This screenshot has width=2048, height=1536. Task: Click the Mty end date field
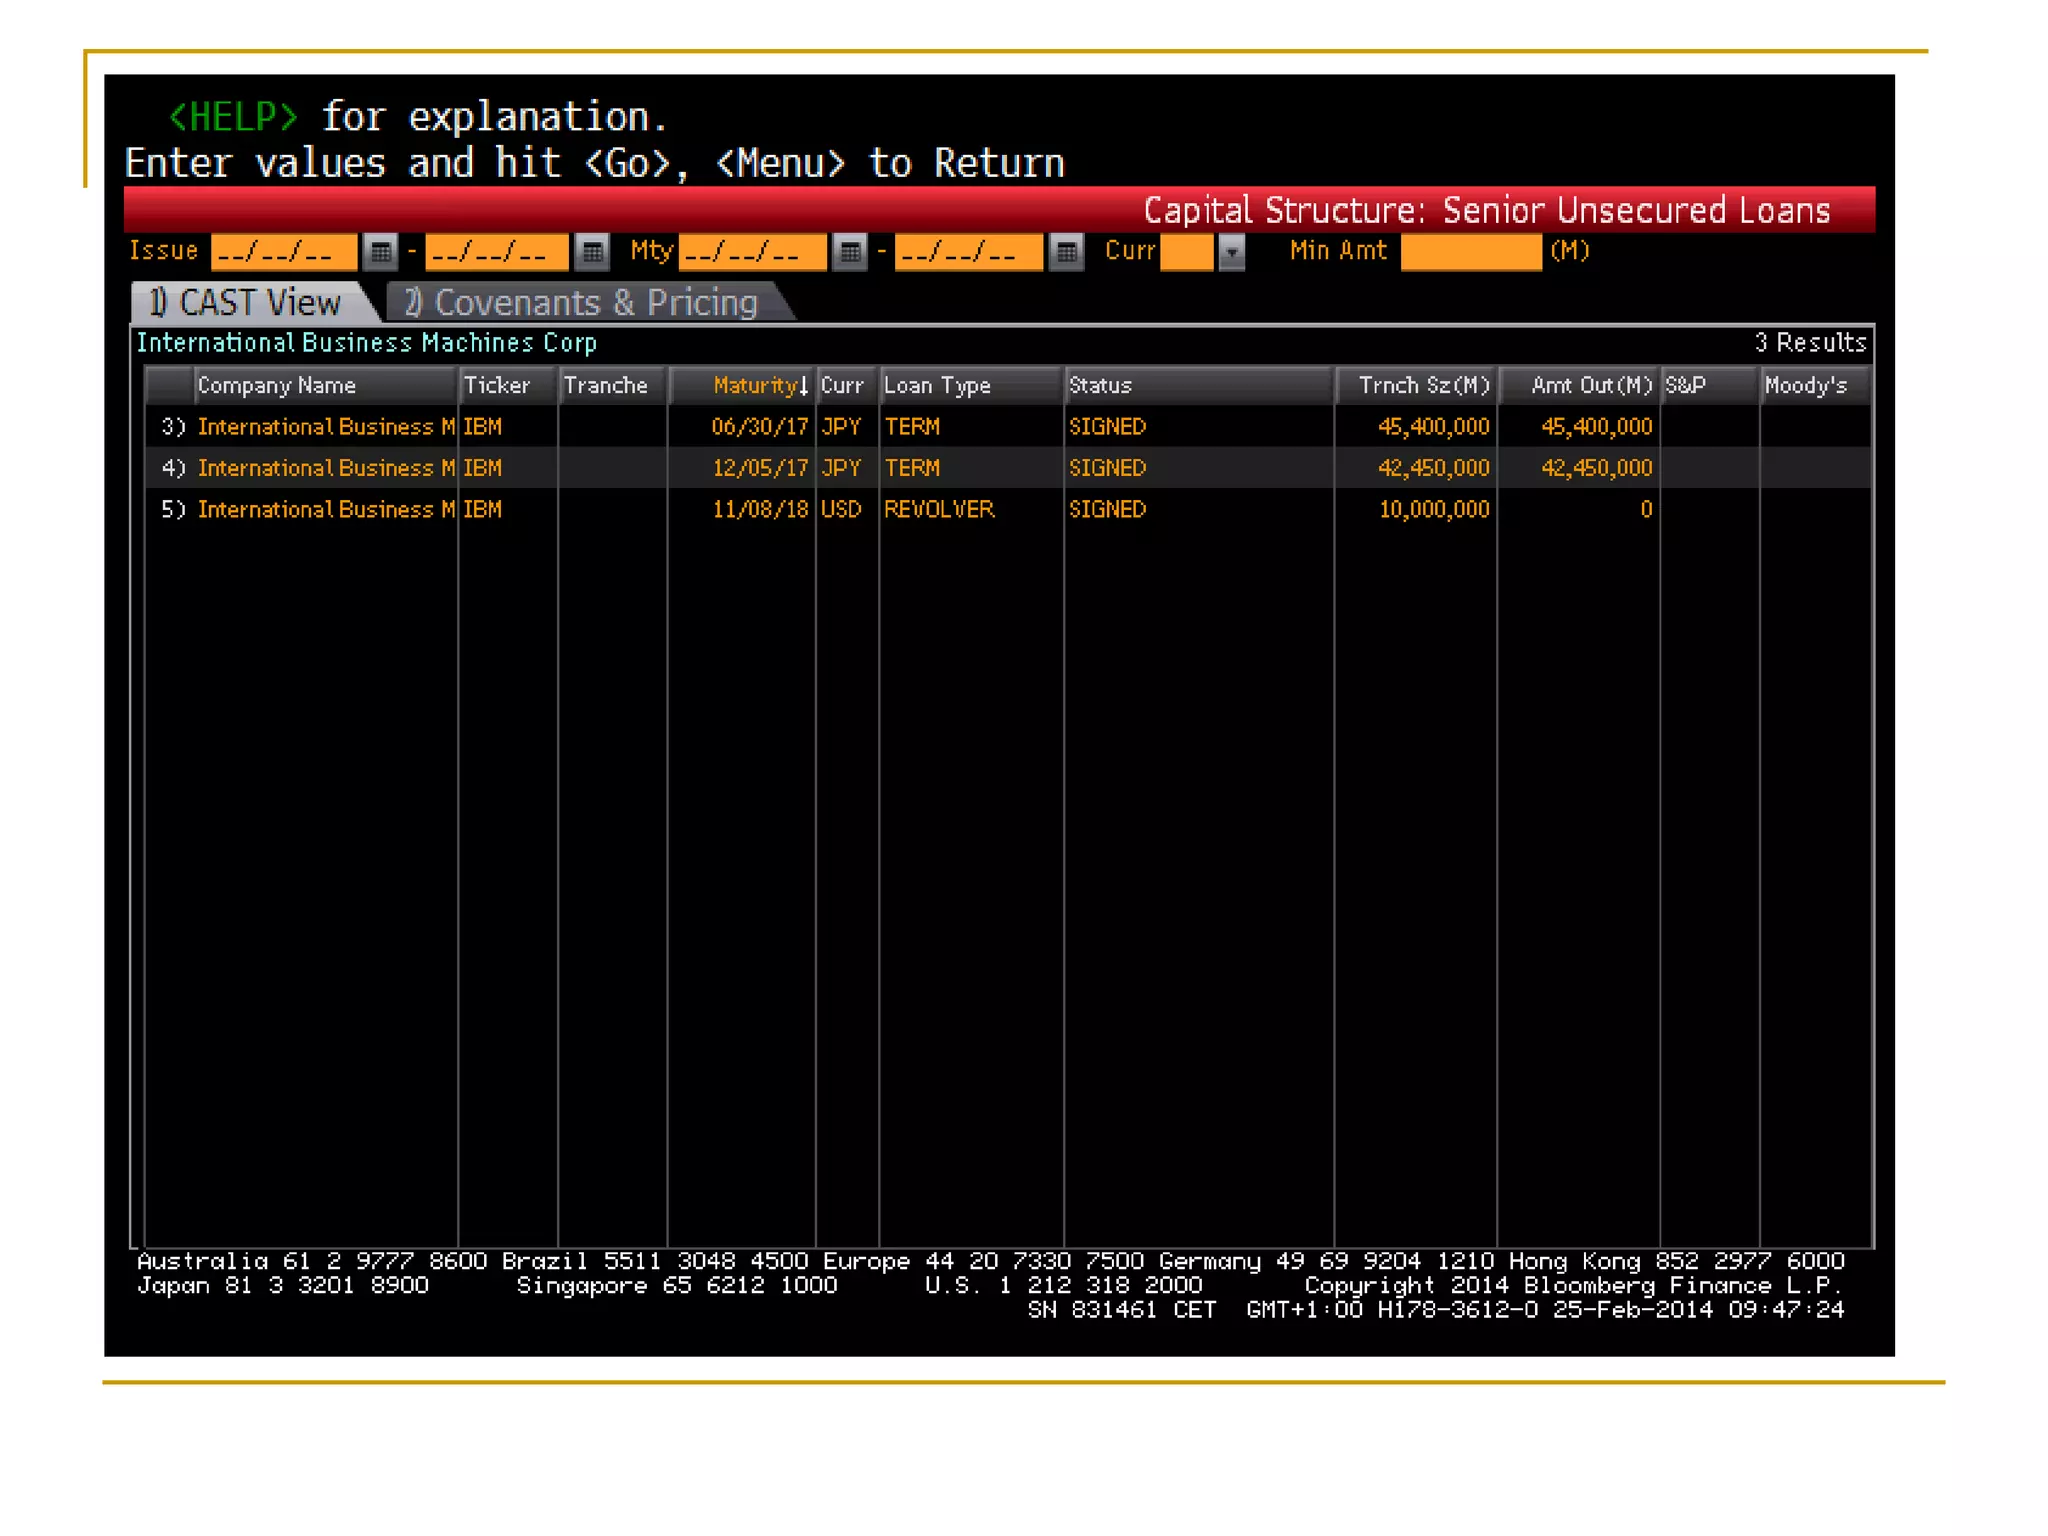pyautogui.click(x=967, y=252)
